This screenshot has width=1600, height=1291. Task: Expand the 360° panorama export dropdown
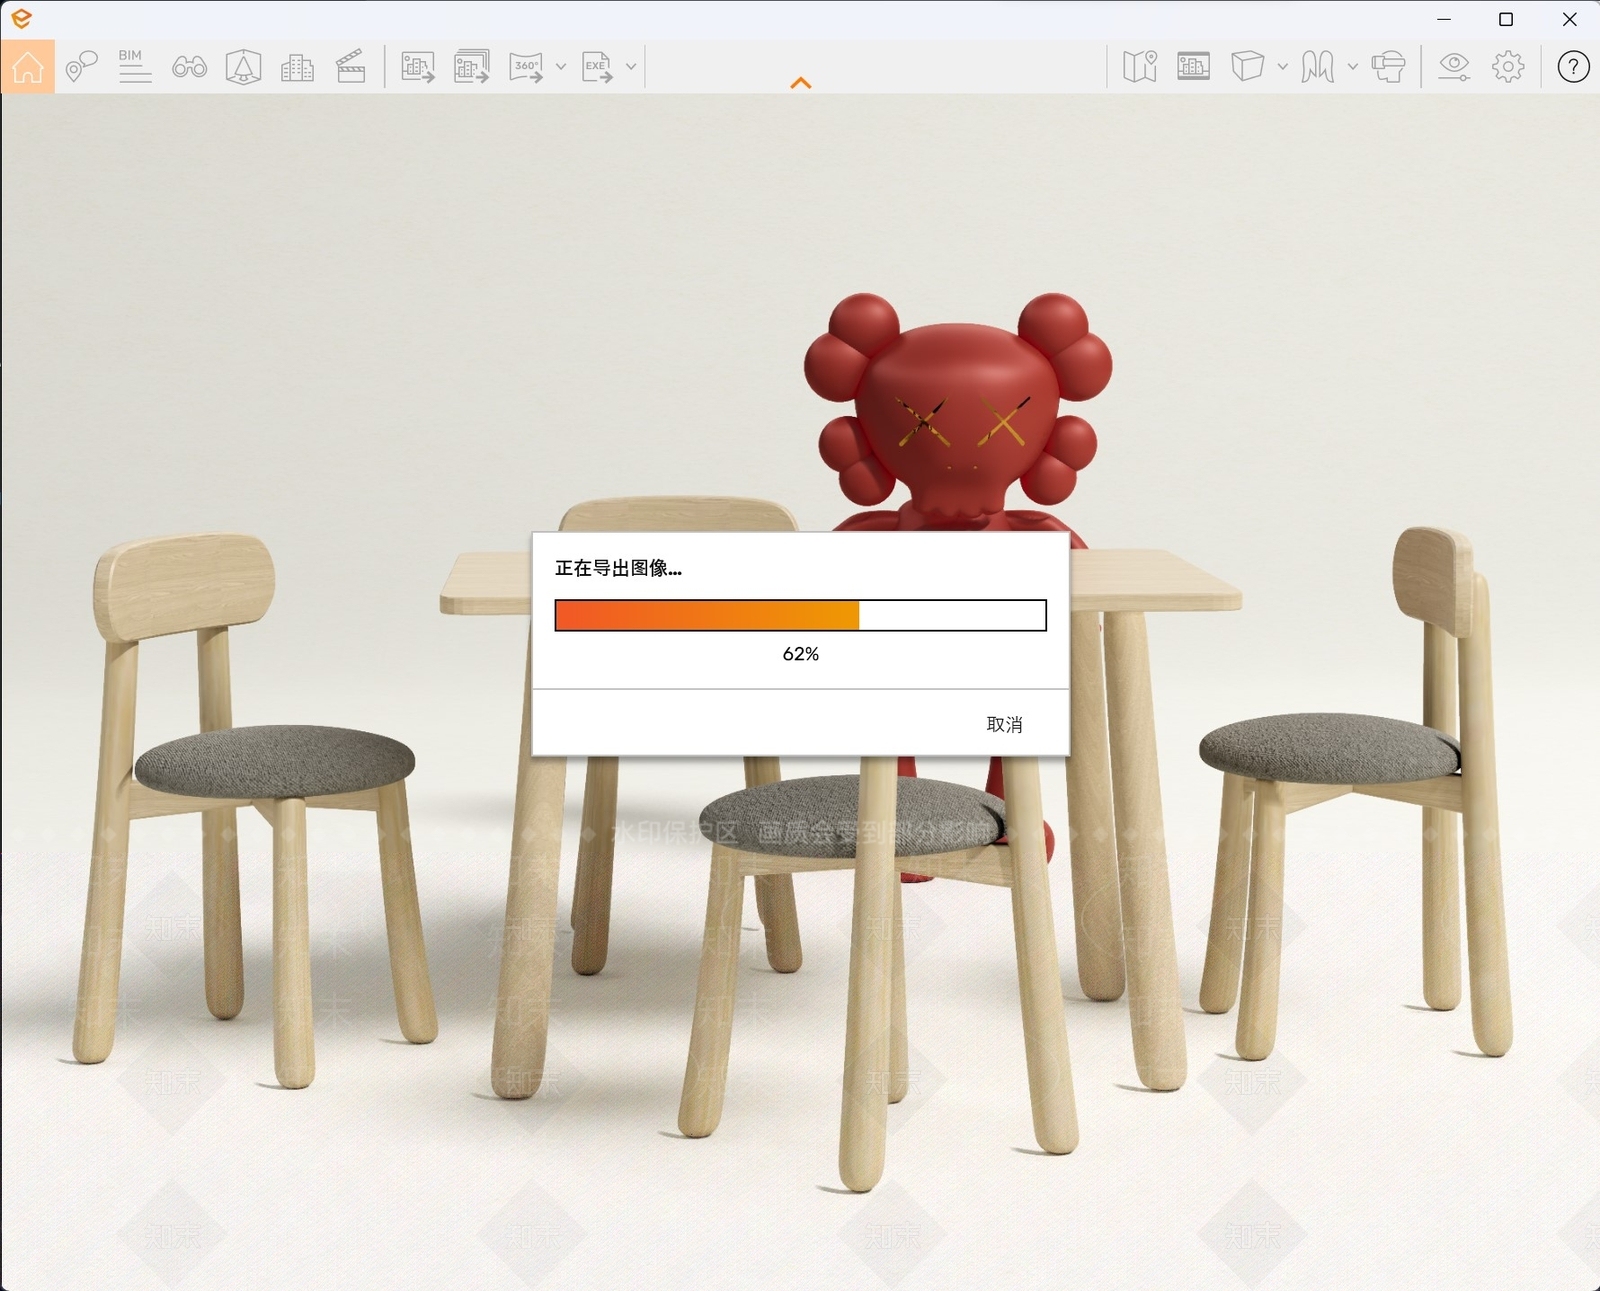point(561,67)
